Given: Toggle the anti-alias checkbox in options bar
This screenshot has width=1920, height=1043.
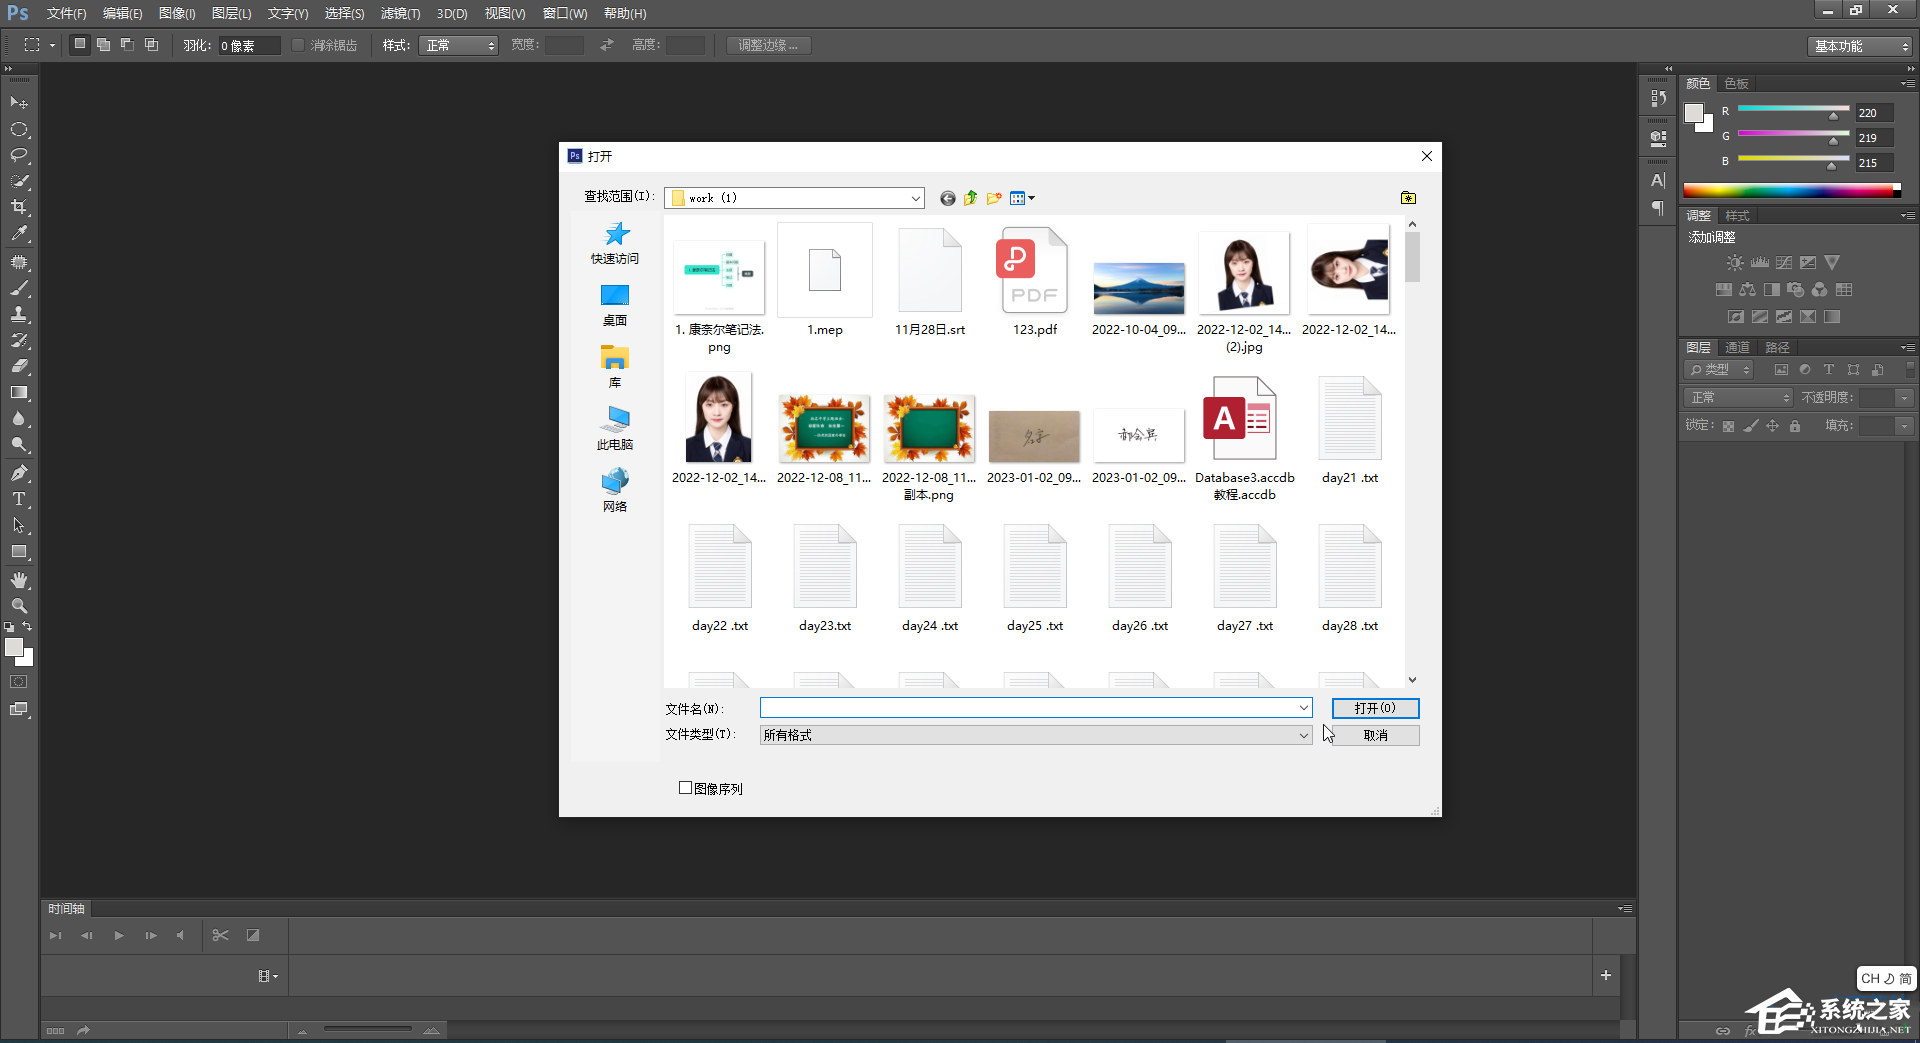Looking at the screenshot, I should (x=298, y=45).
